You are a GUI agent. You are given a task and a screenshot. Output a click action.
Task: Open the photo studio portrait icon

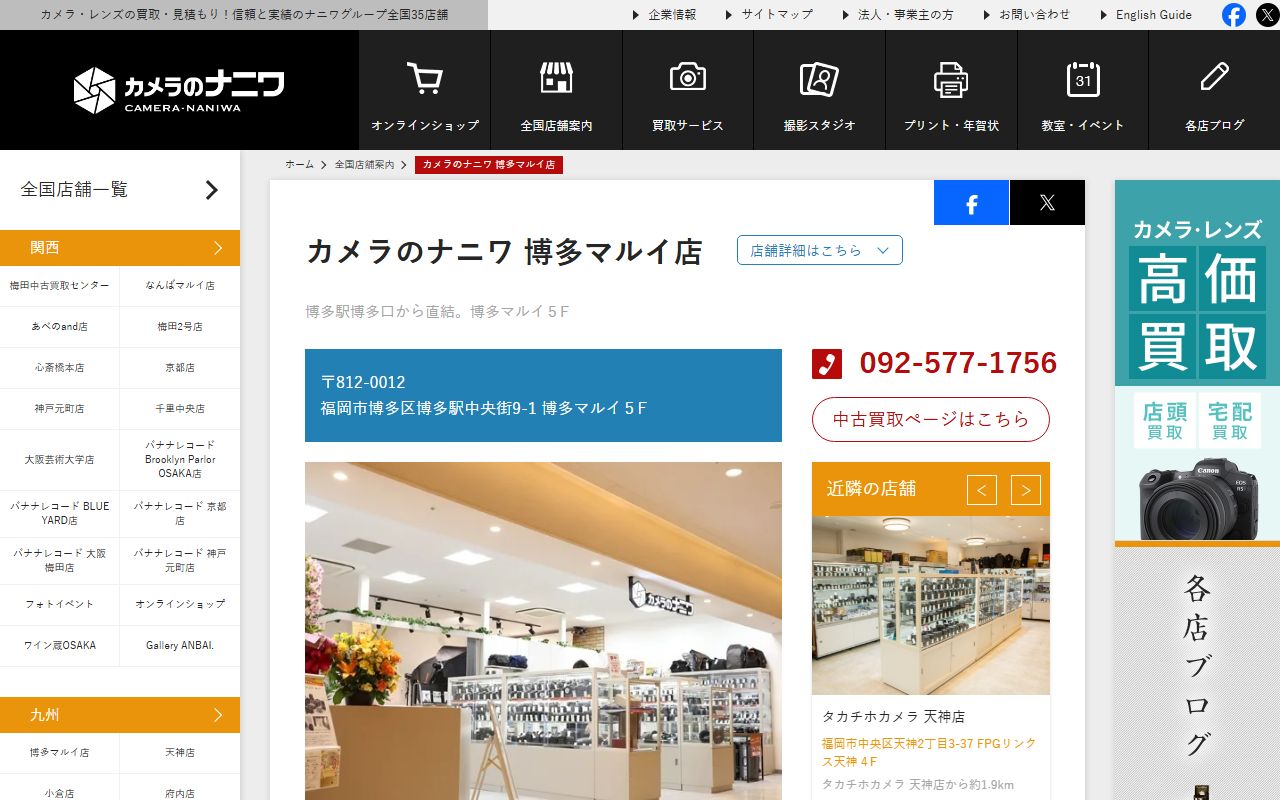coord(819,78)
